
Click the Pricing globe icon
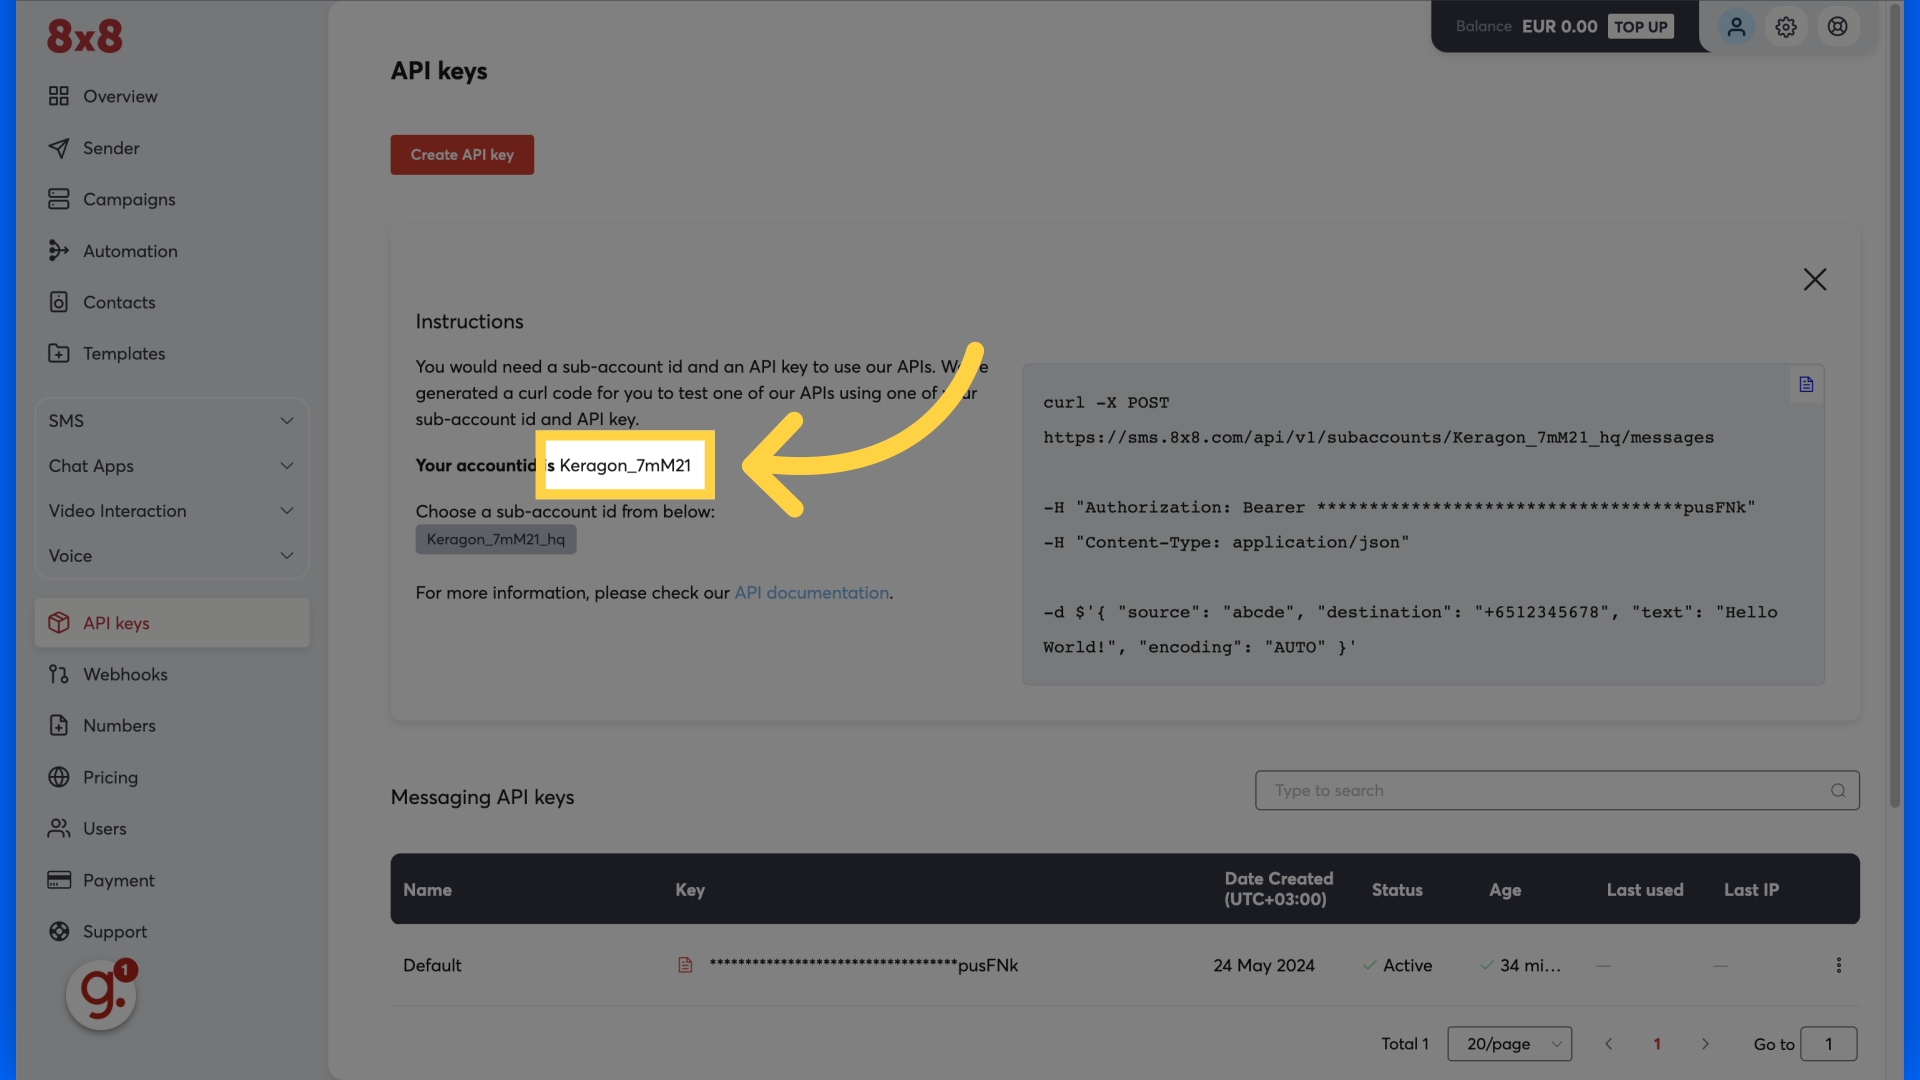59,777
